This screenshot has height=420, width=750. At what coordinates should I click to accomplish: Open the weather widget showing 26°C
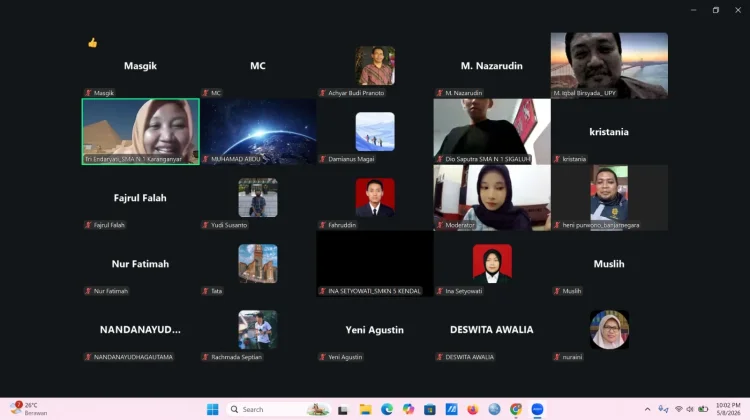click(29, 409)
